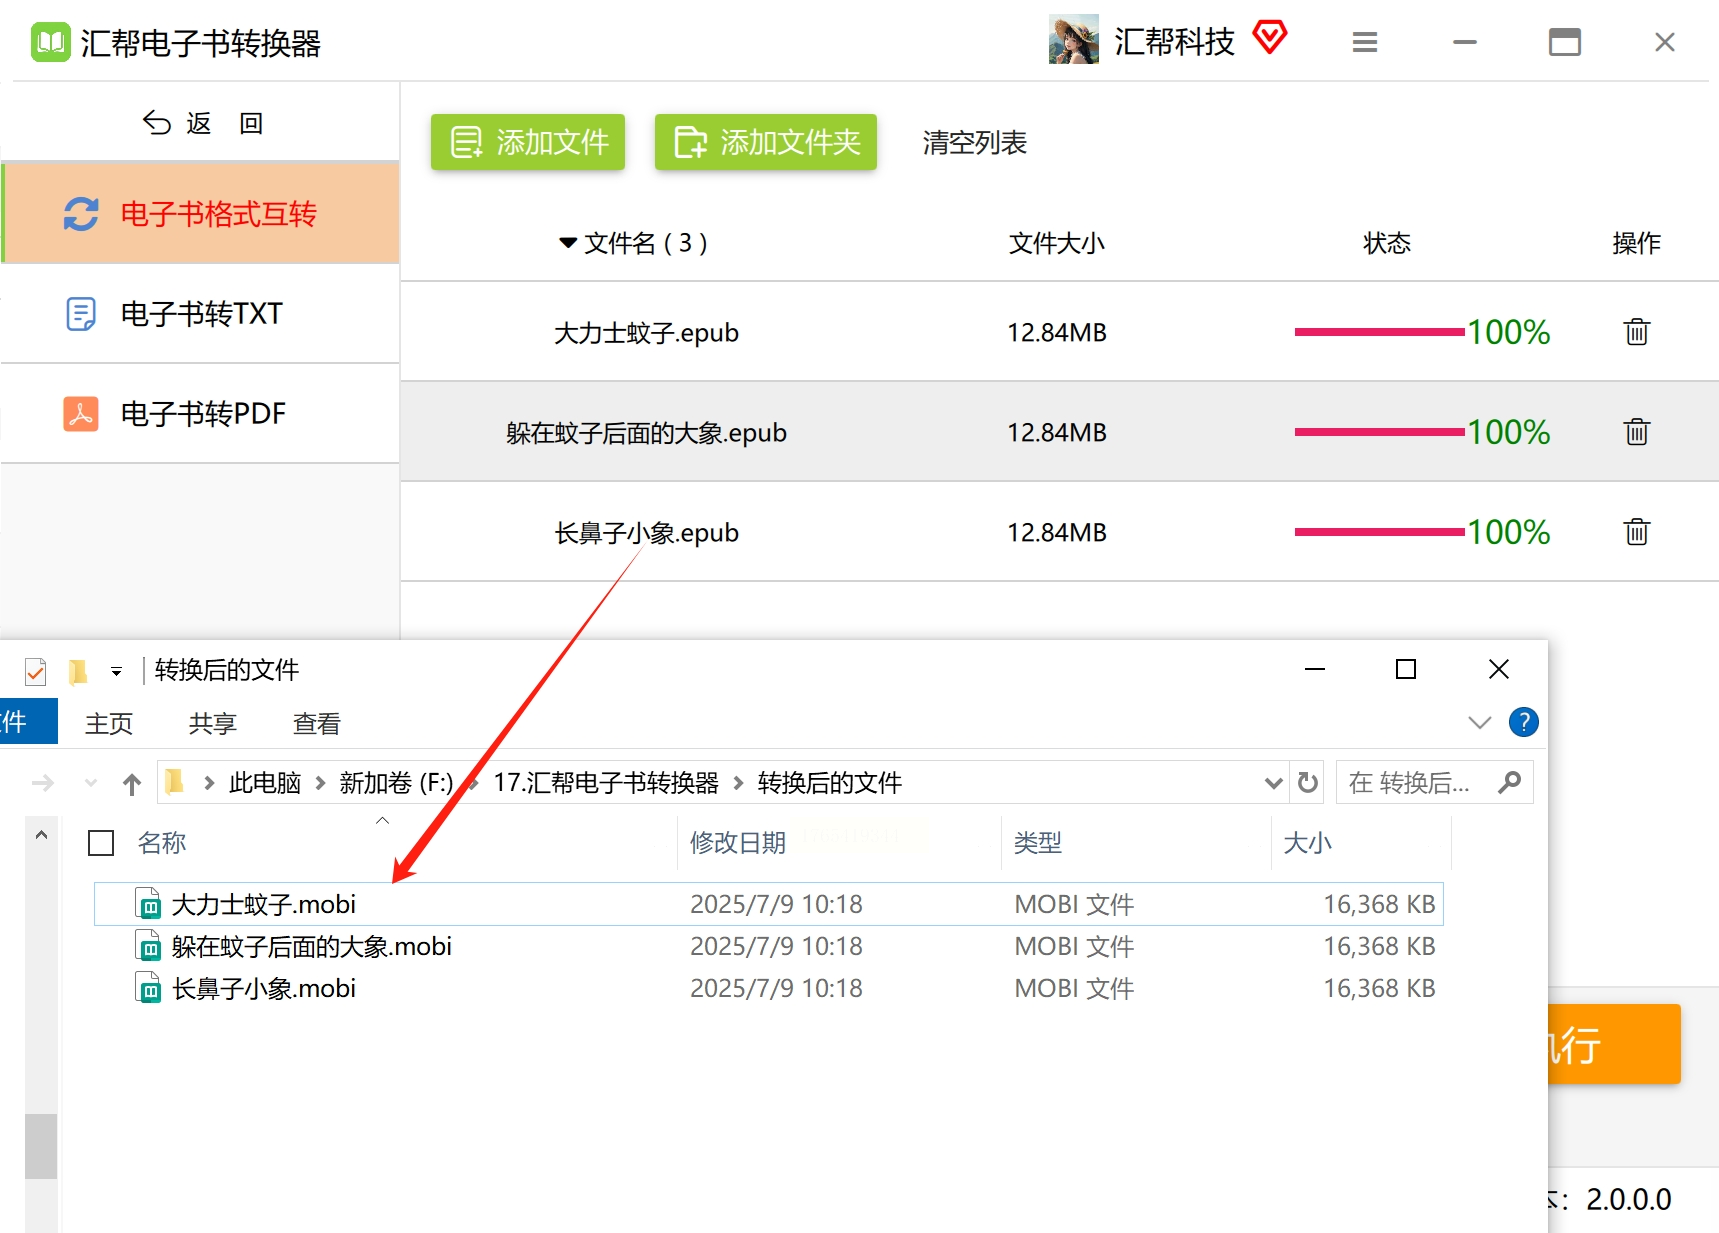Expand the Explorer ribbon with the chevron
Image resolution: width=1719 pixels, height=1233 pixels.
point(1479,722)
